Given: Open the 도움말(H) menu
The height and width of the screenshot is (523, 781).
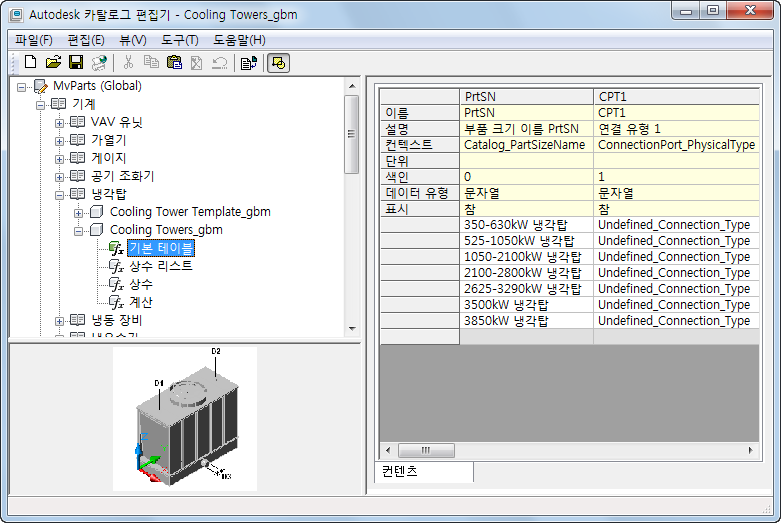Looking at the screenshot, I should point(240,40).
